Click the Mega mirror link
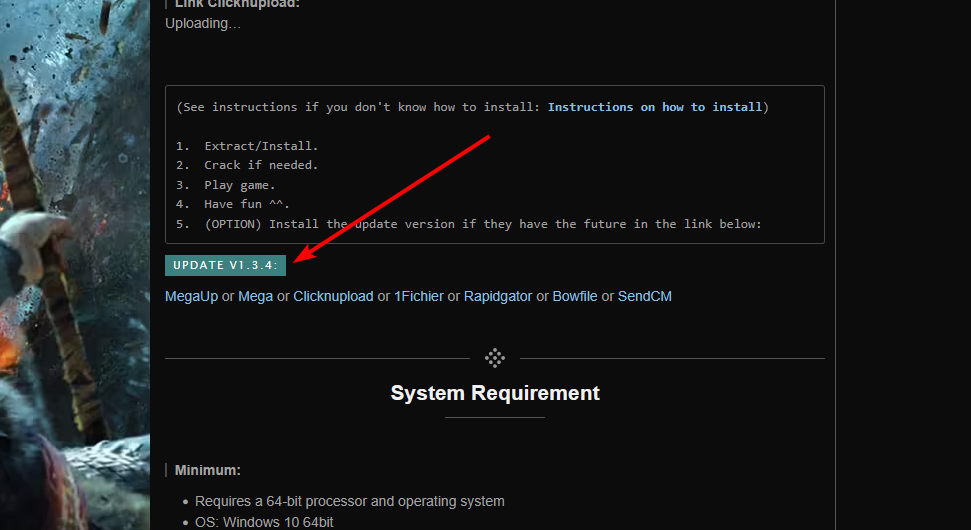 point(255,296)
